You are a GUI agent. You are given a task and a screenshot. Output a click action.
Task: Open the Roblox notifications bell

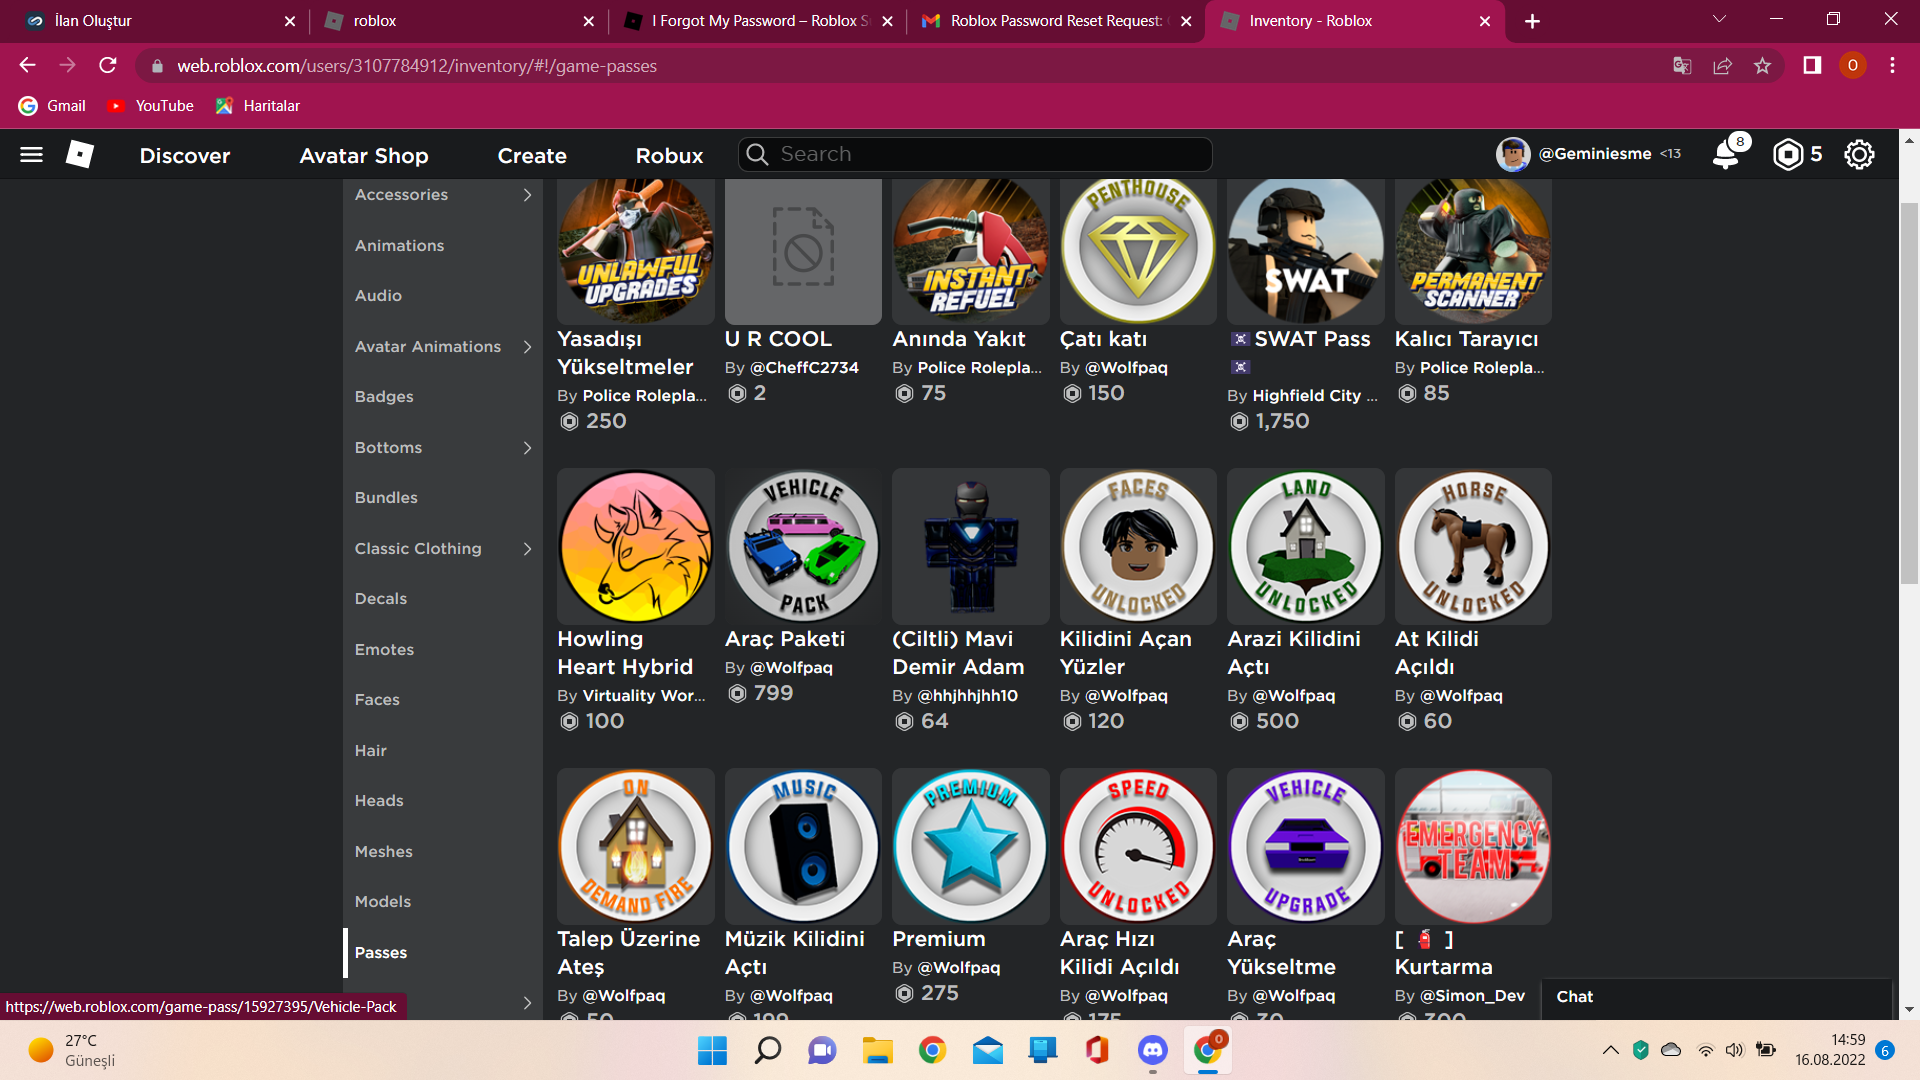pos(1726,155)
